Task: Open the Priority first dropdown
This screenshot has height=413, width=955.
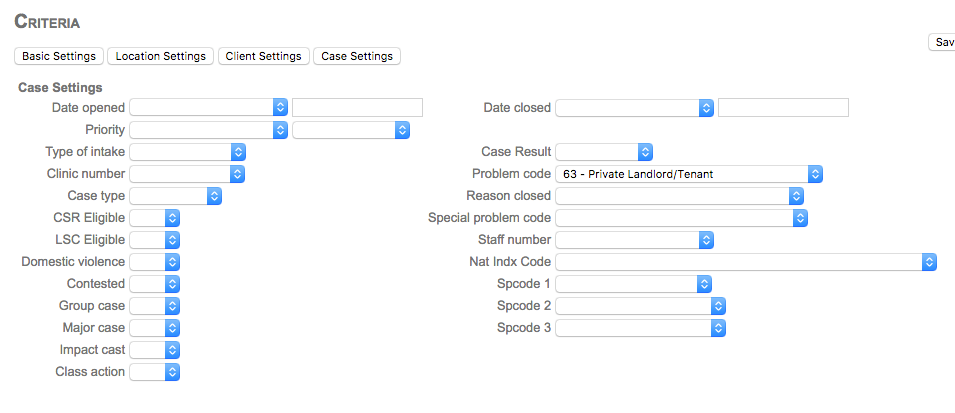Action: [x=209, y=130]
